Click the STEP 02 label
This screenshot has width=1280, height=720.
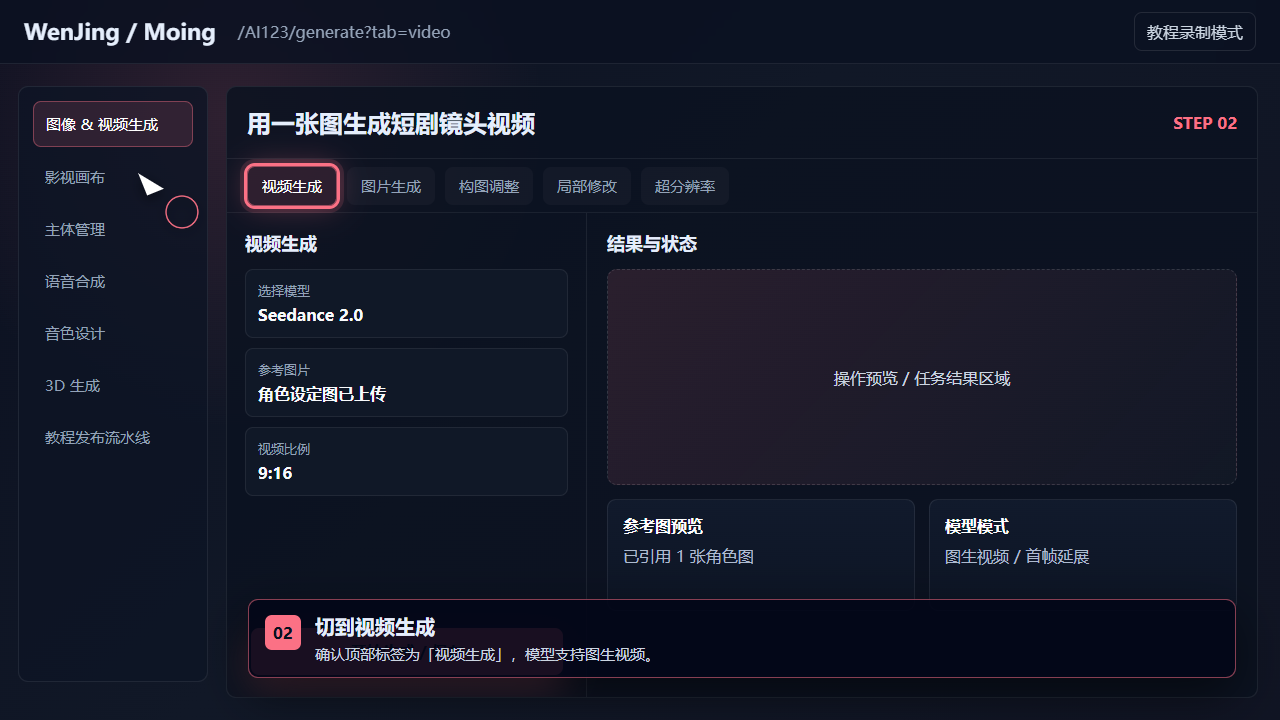click(x=1205, y=123)
